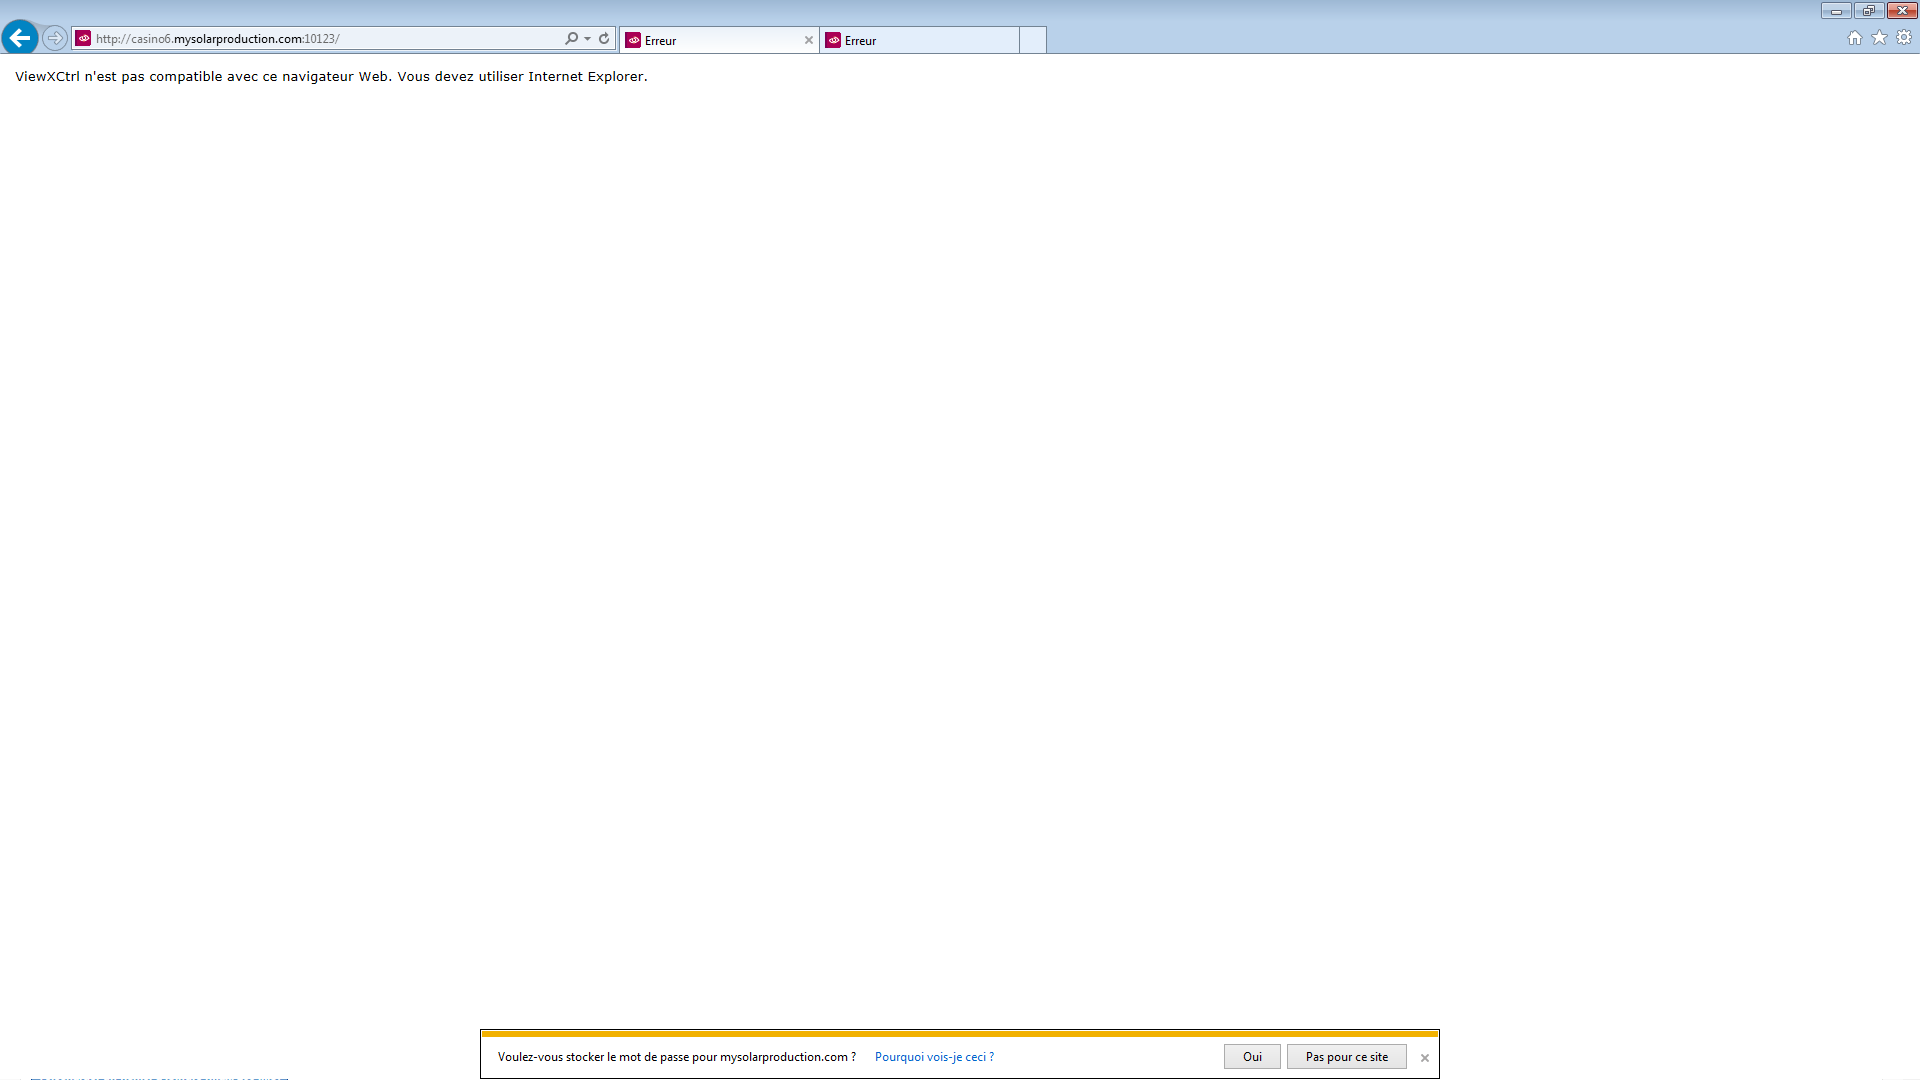Open the Home page icon
1920x1080 pixels.
pos(1855,38)
